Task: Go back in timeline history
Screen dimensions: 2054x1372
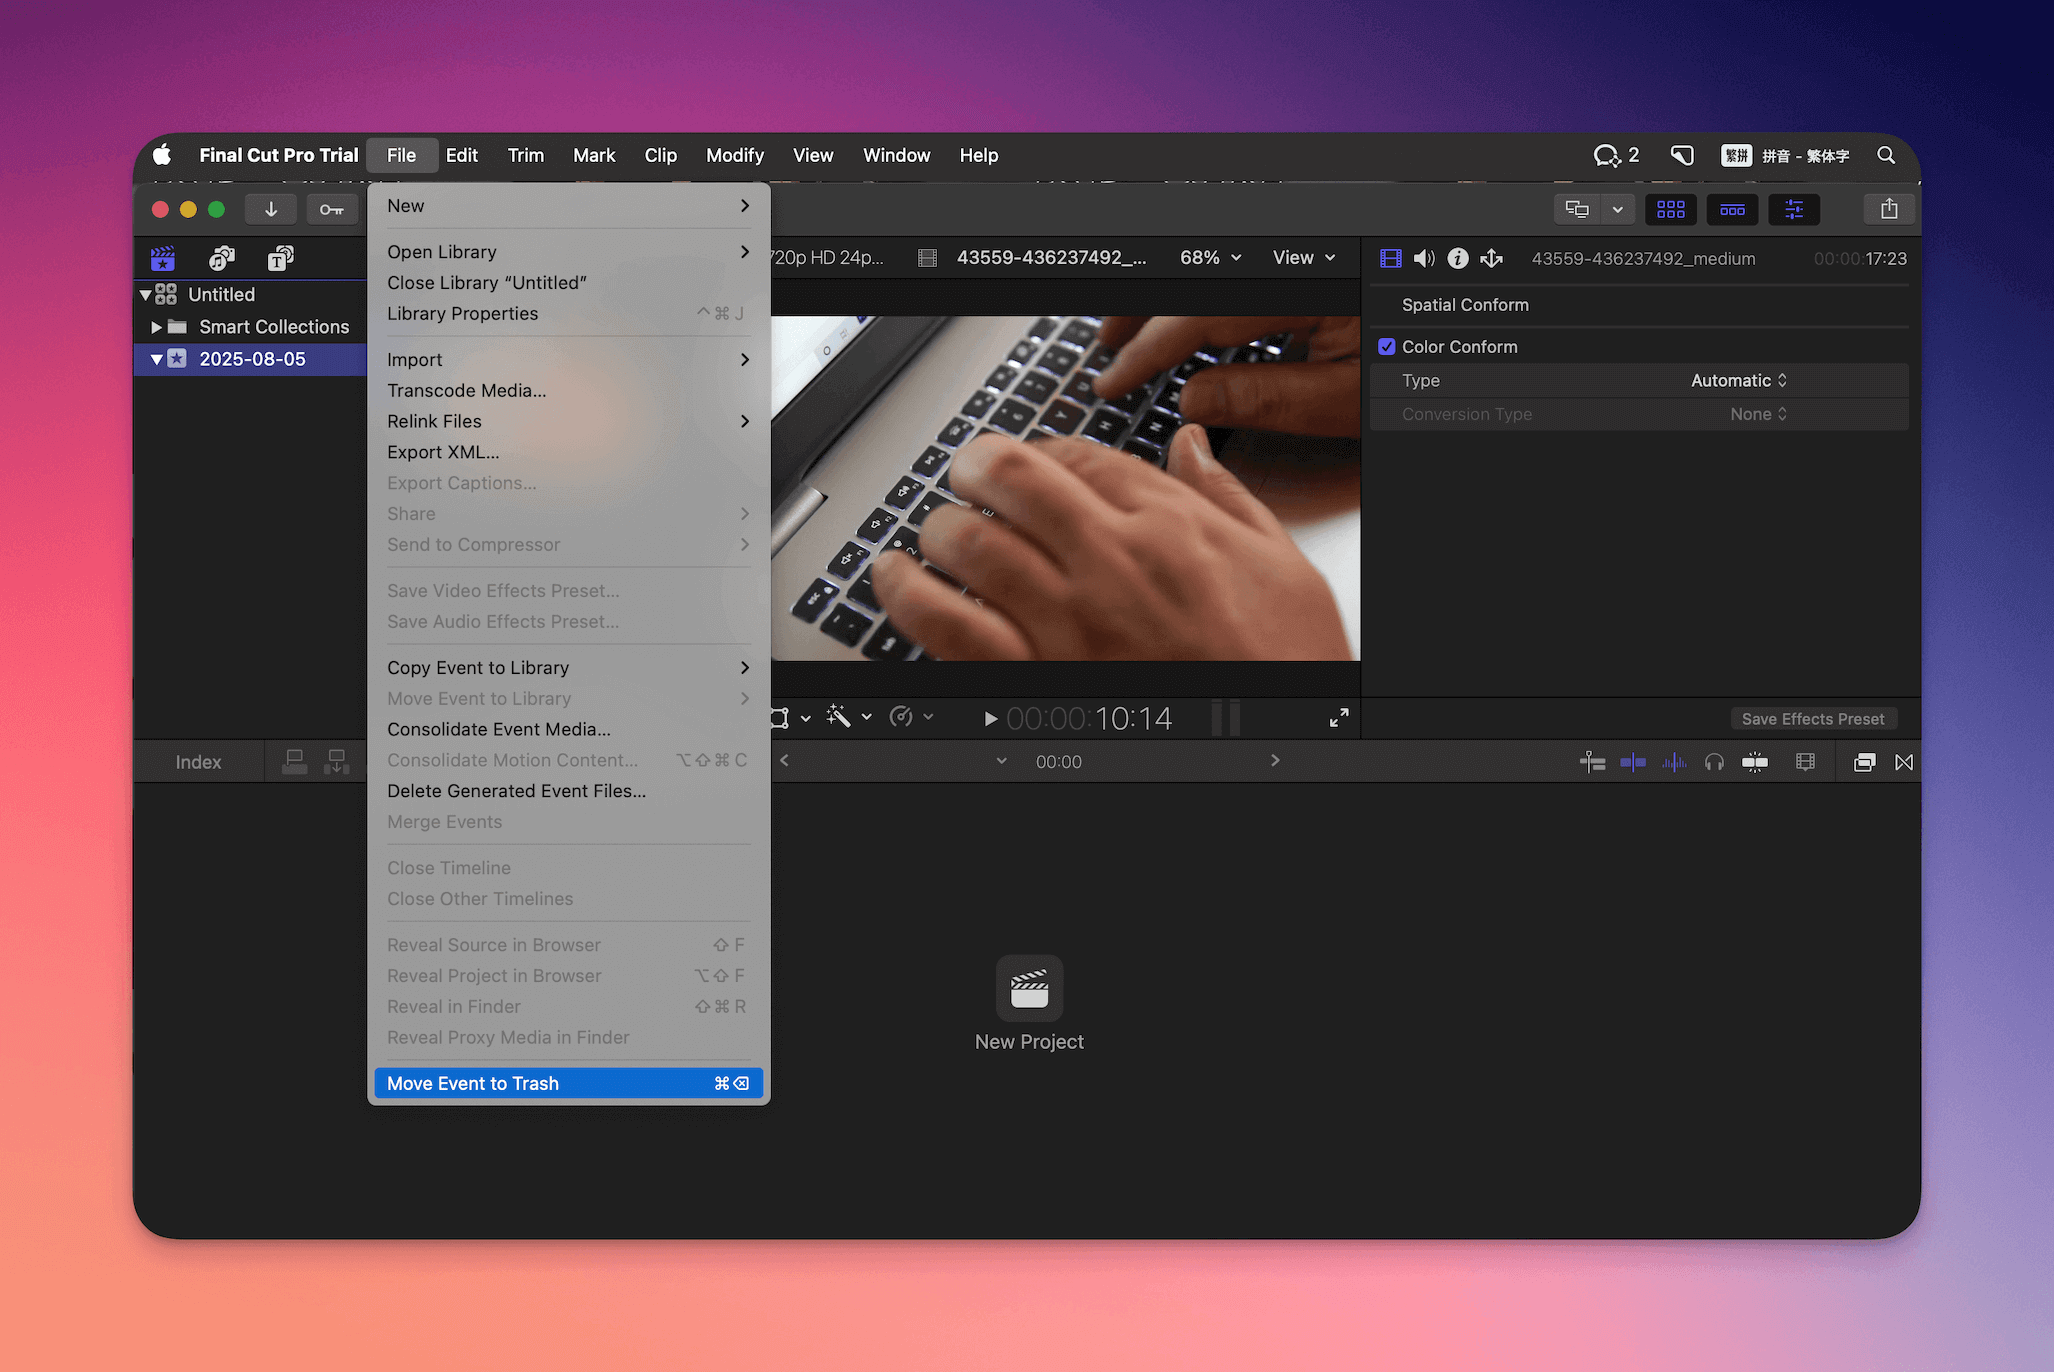Action: (x=785, y=761)
